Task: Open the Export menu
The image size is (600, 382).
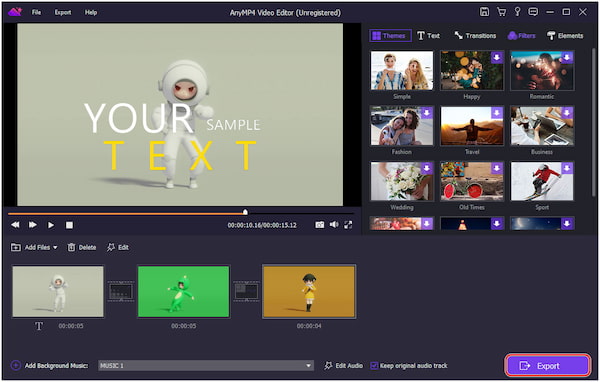Action: click(63, 12)
